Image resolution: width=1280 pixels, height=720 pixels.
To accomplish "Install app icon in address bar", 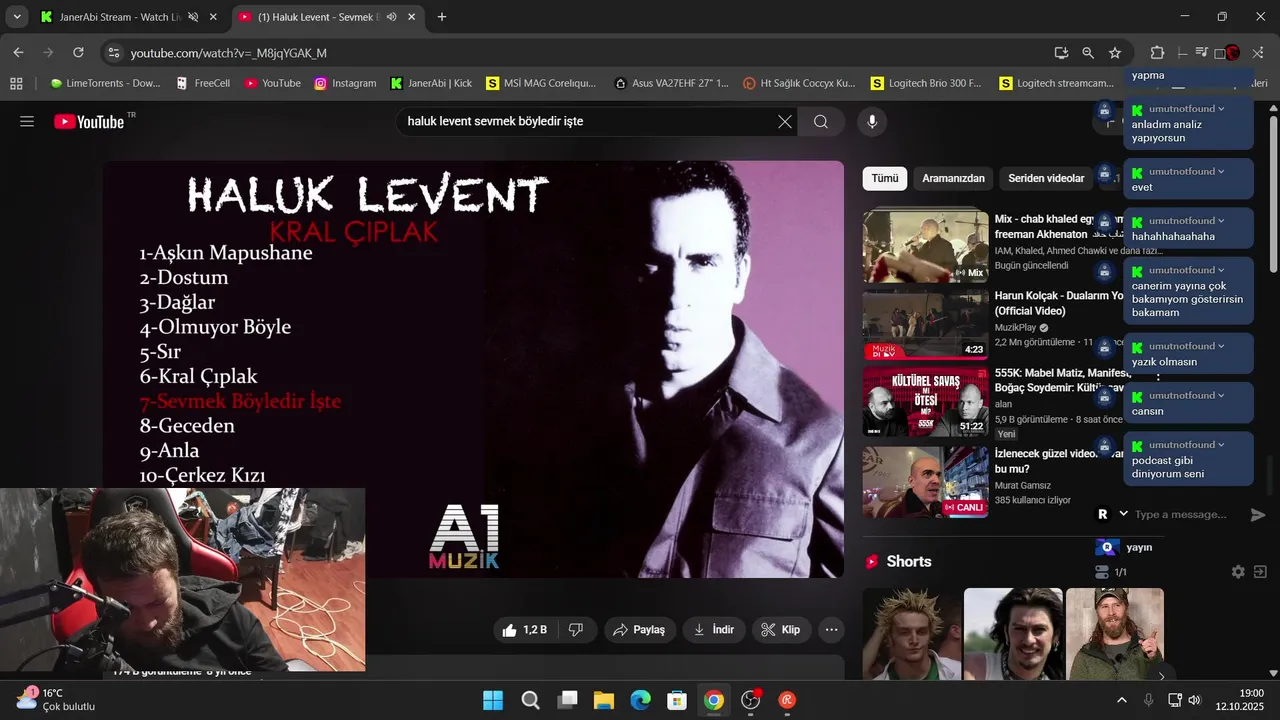I will point(1061,52).
